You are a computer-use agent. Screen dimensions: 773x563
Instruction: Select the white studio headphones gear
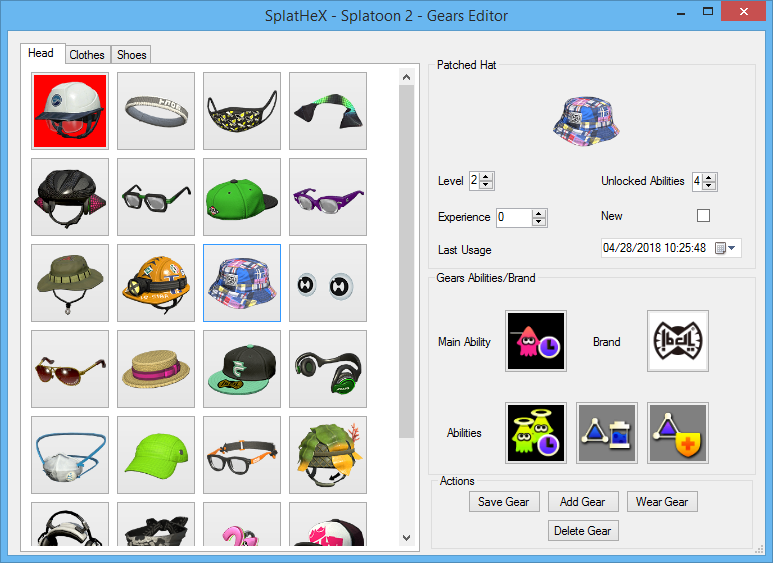(x=70, y=524)
